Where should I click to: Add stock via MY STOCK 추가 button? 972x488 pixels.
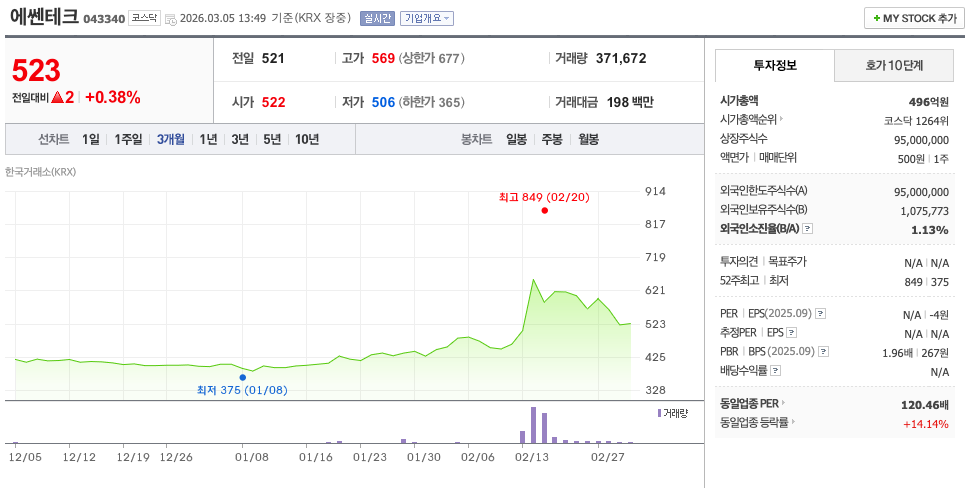click(x=914, y=19)
